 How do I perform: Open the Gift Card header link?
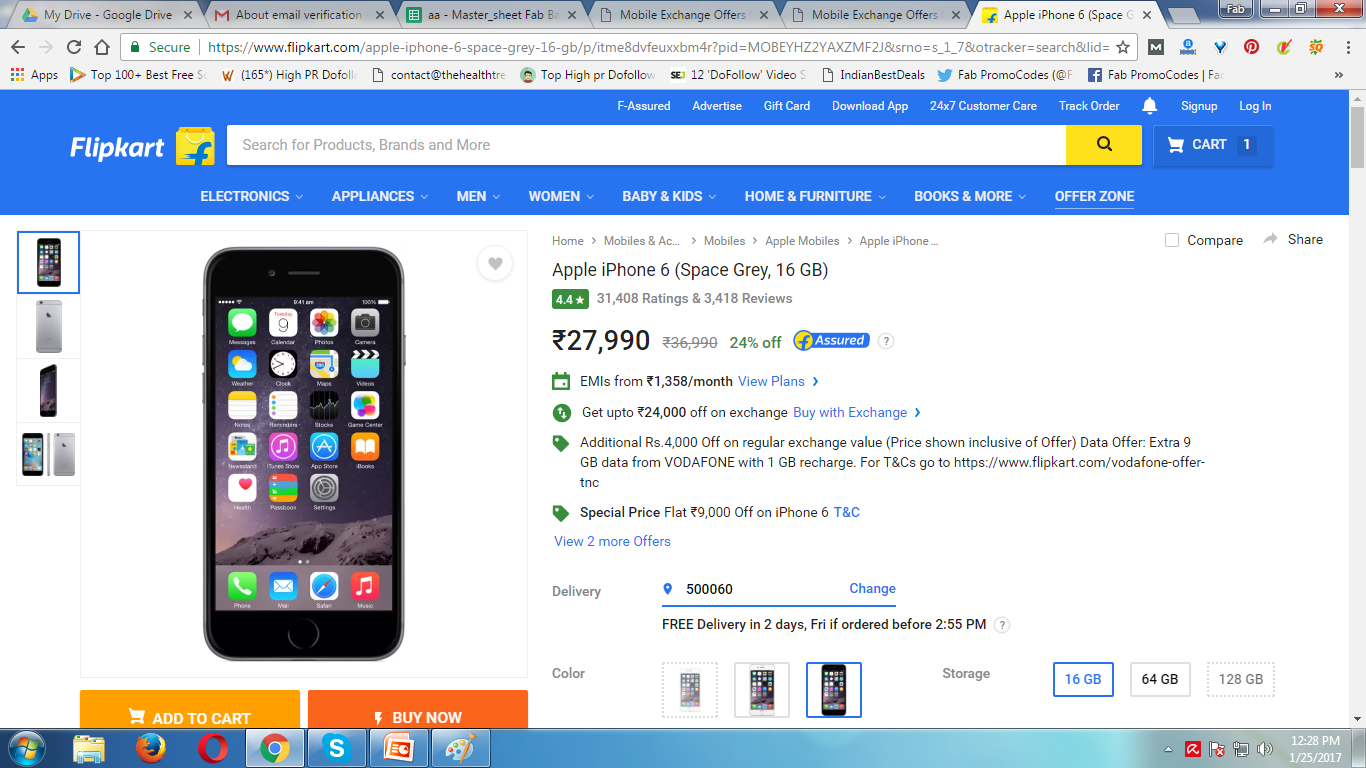pyautogui.click(x=787, y=106)
